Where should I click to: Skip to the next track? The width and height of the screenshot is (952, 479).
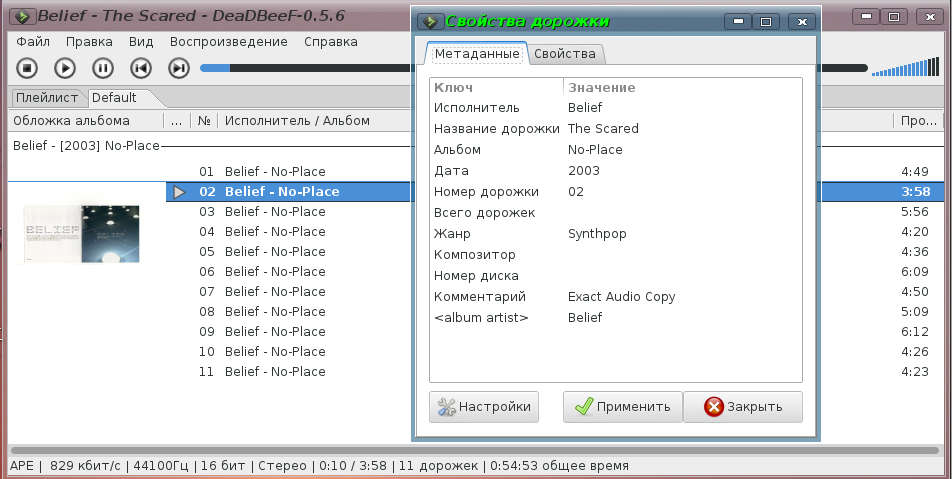(x=178, y=68)
